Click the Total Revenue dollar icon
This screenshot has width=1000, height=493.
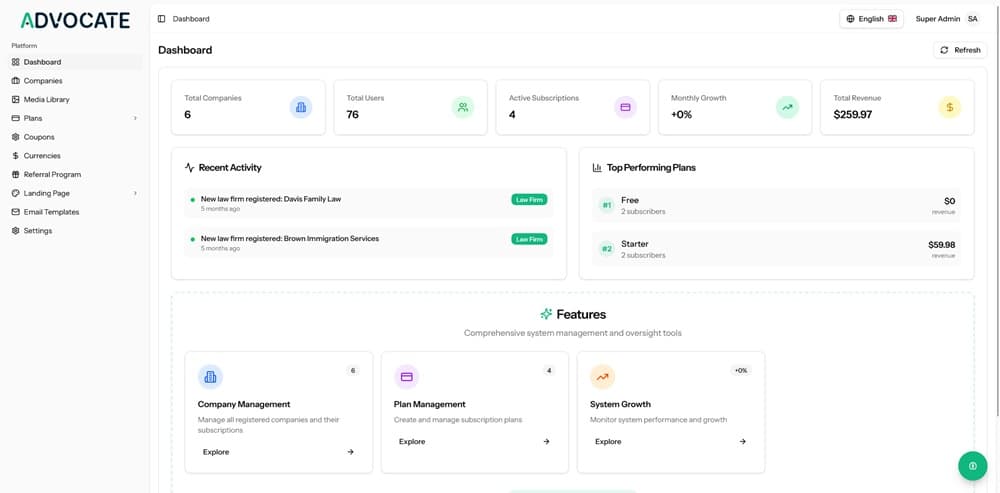click(949, 107)
